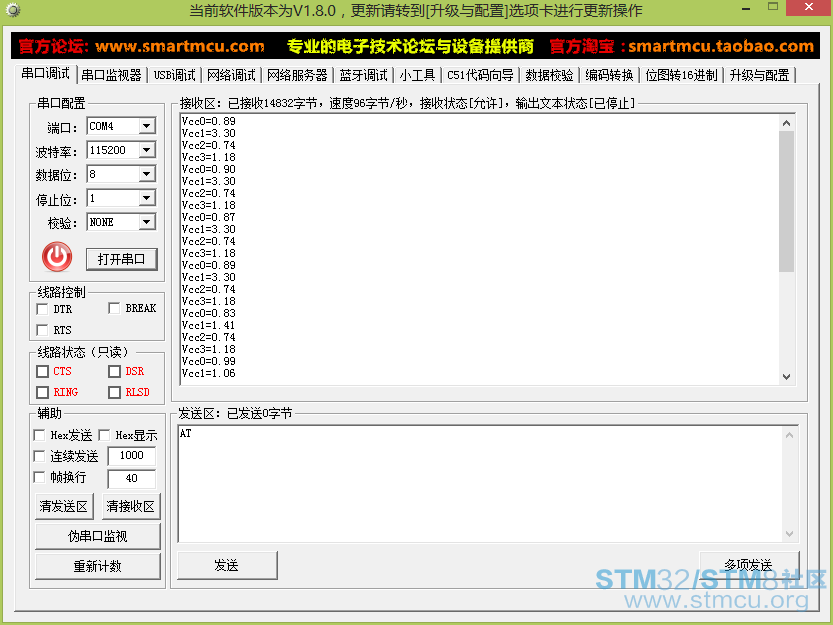Click the 重新计数 button
The image size is (833, 625).
98,566
